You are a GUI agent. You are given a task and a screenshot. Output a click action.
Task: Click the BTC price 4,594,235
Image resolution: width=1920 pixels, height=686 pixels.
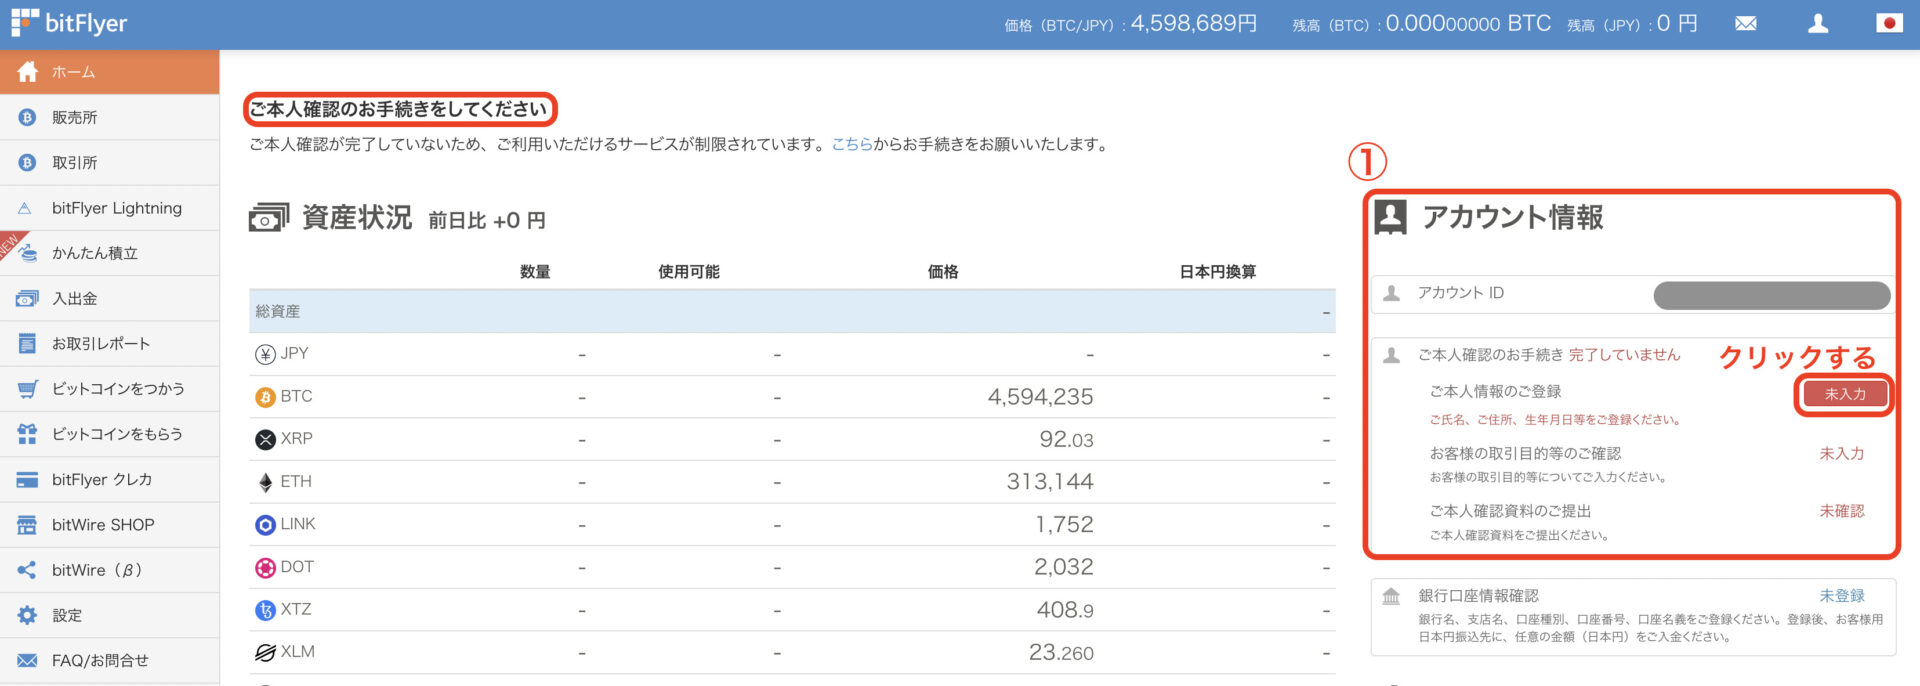click(1040, 397)
